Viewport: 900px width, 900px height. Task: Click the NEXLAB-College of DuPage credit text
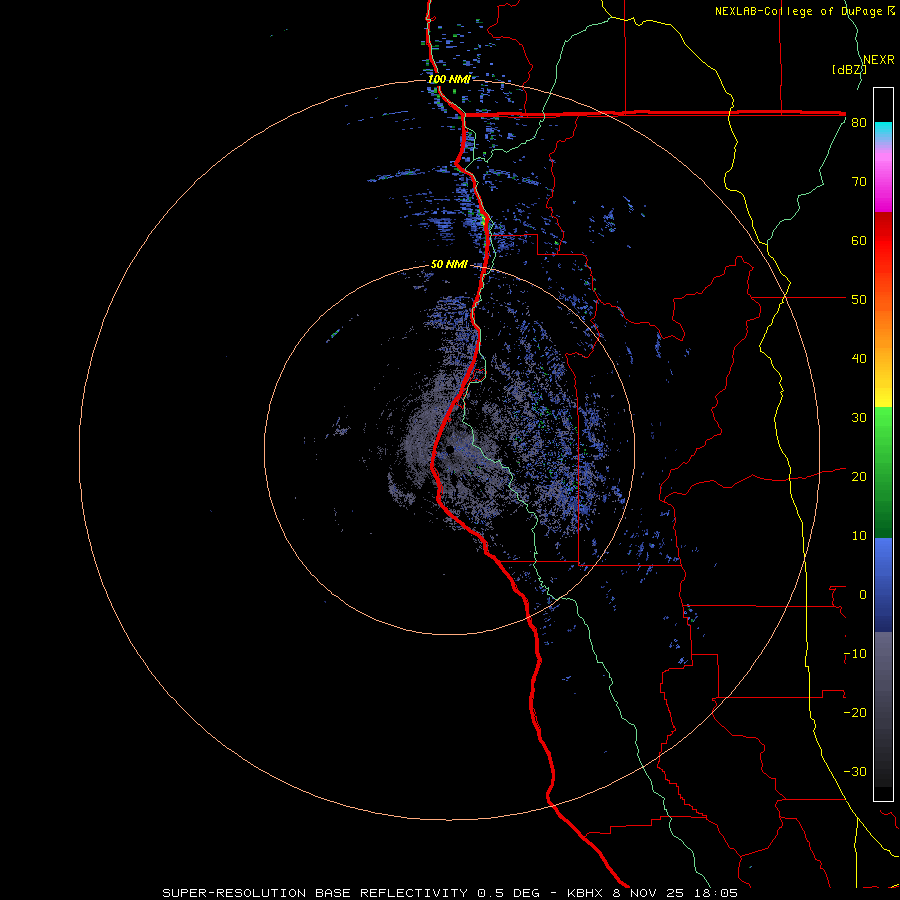(804, 11)
